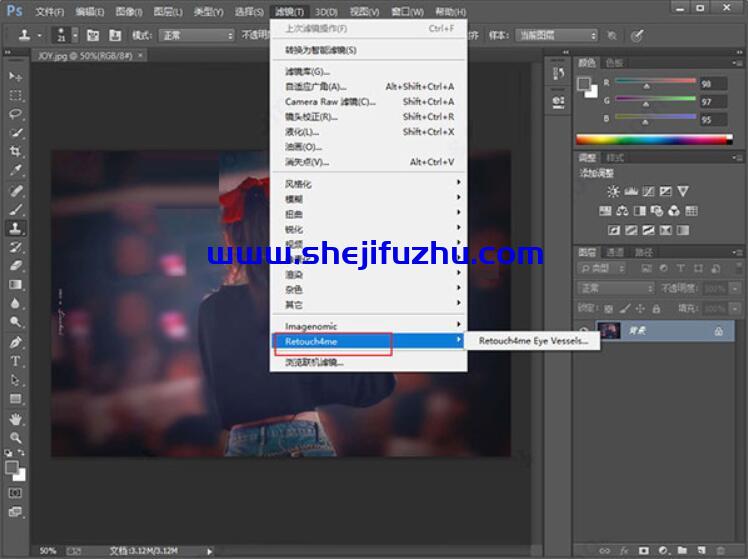
Task: Select the Pen tool
Action: pos(15,342)
